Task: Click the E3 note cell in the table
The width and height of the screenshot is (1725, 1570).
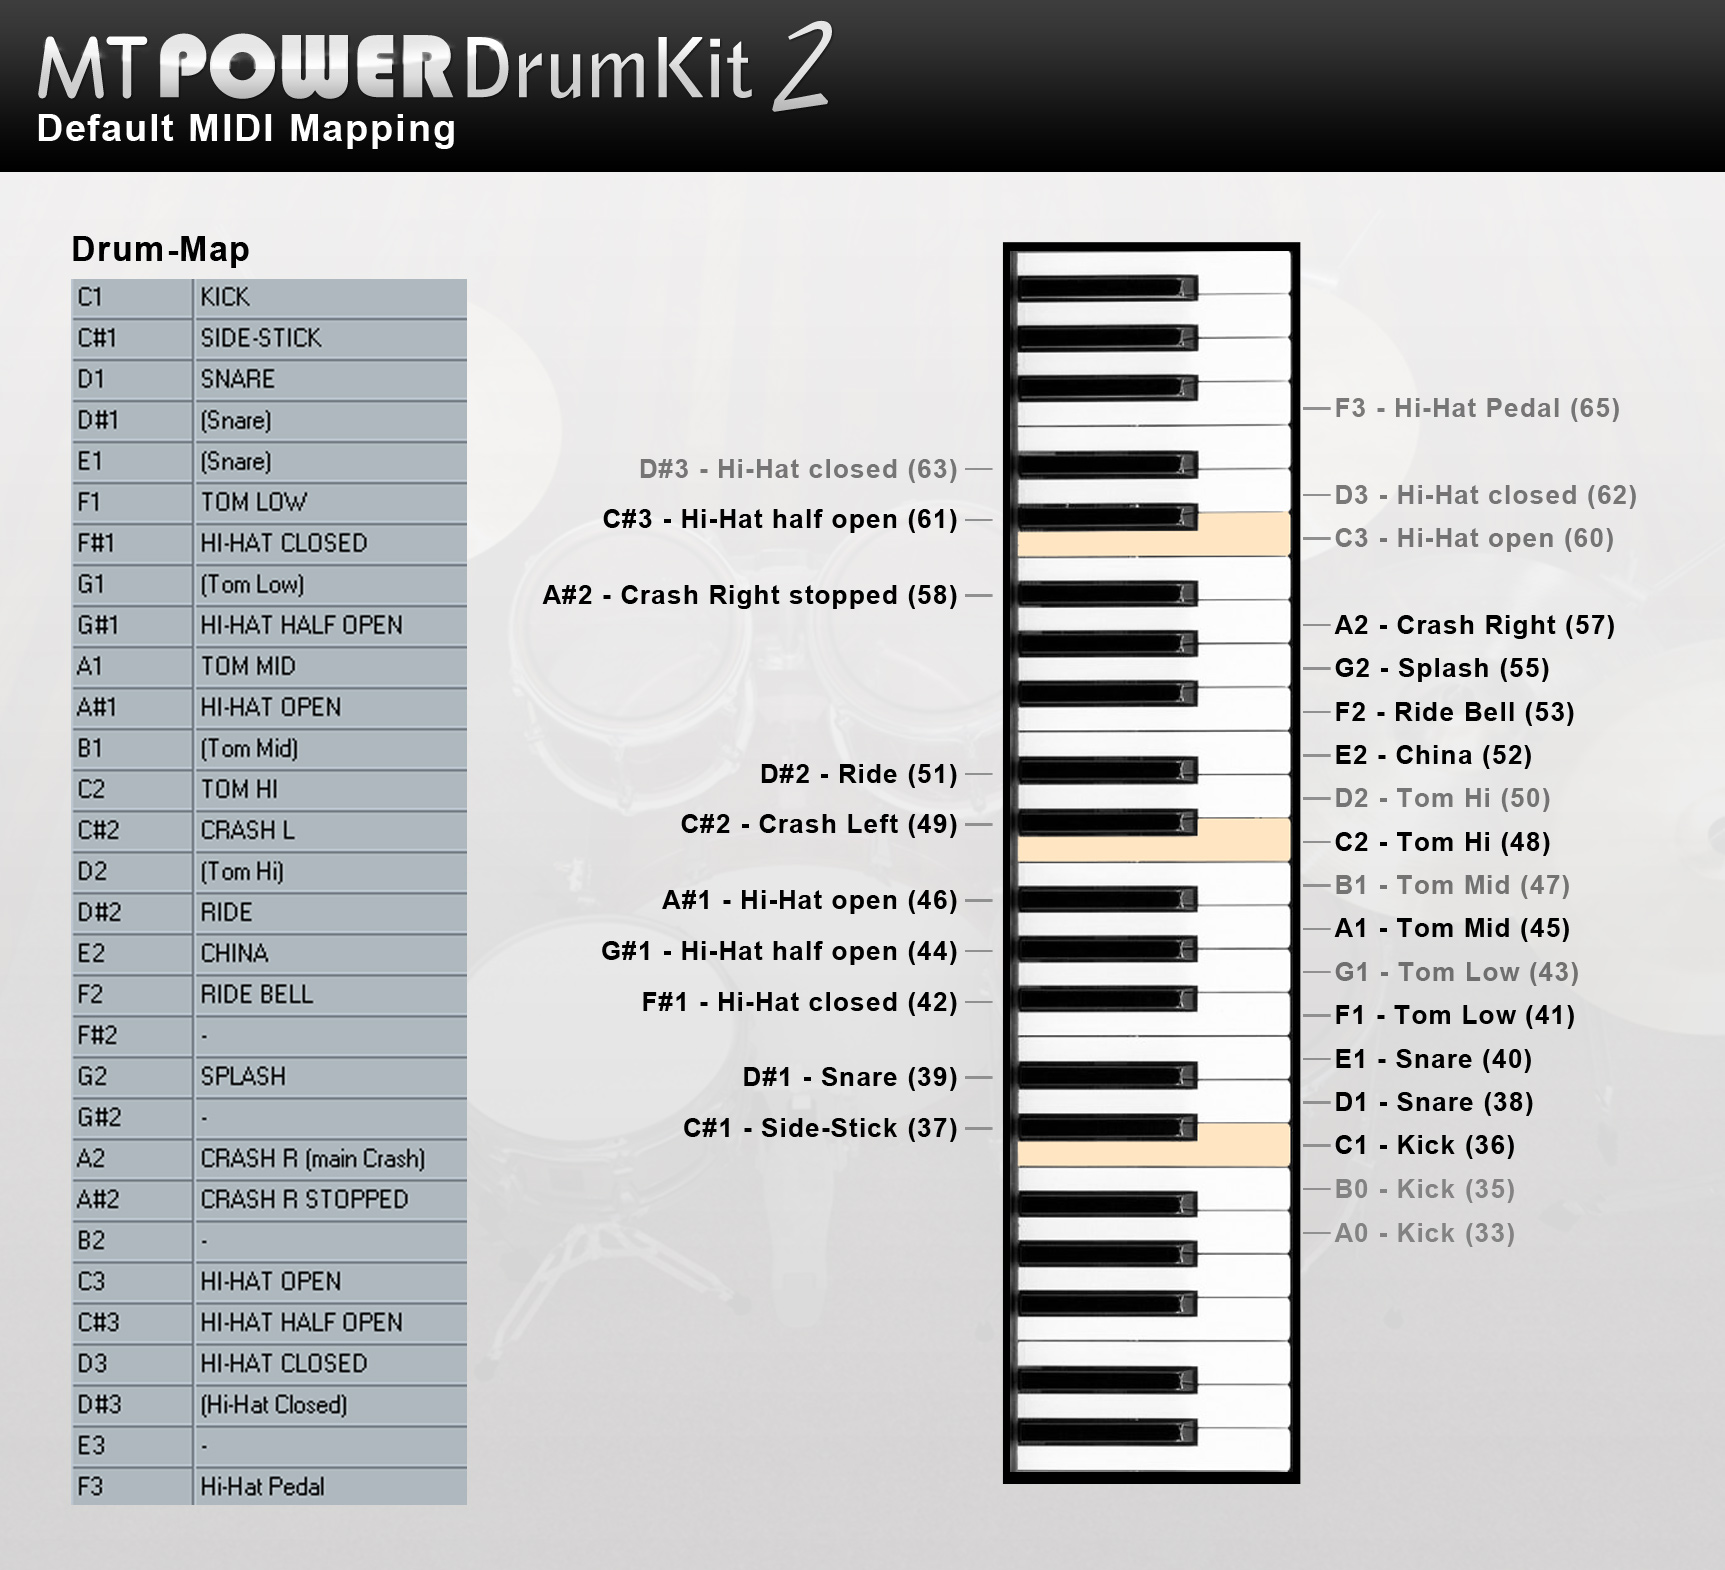Action: (x=131, y=1445)
